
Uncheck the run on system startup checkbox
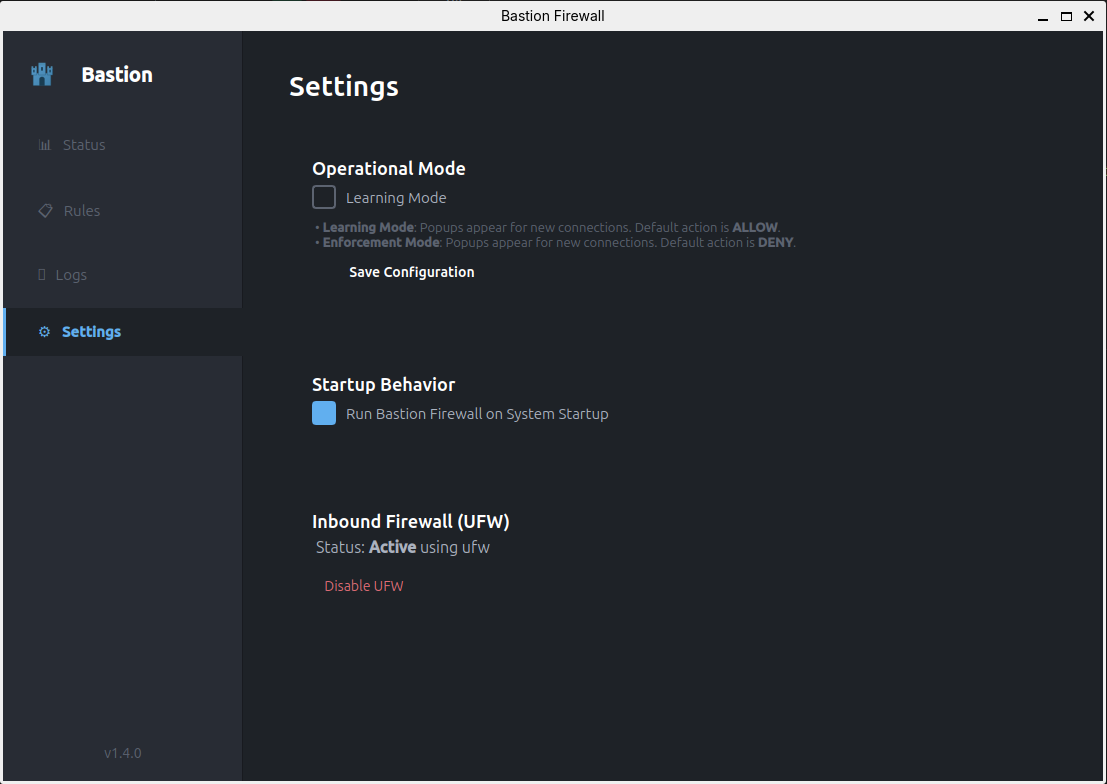click(x=324, y=413)
